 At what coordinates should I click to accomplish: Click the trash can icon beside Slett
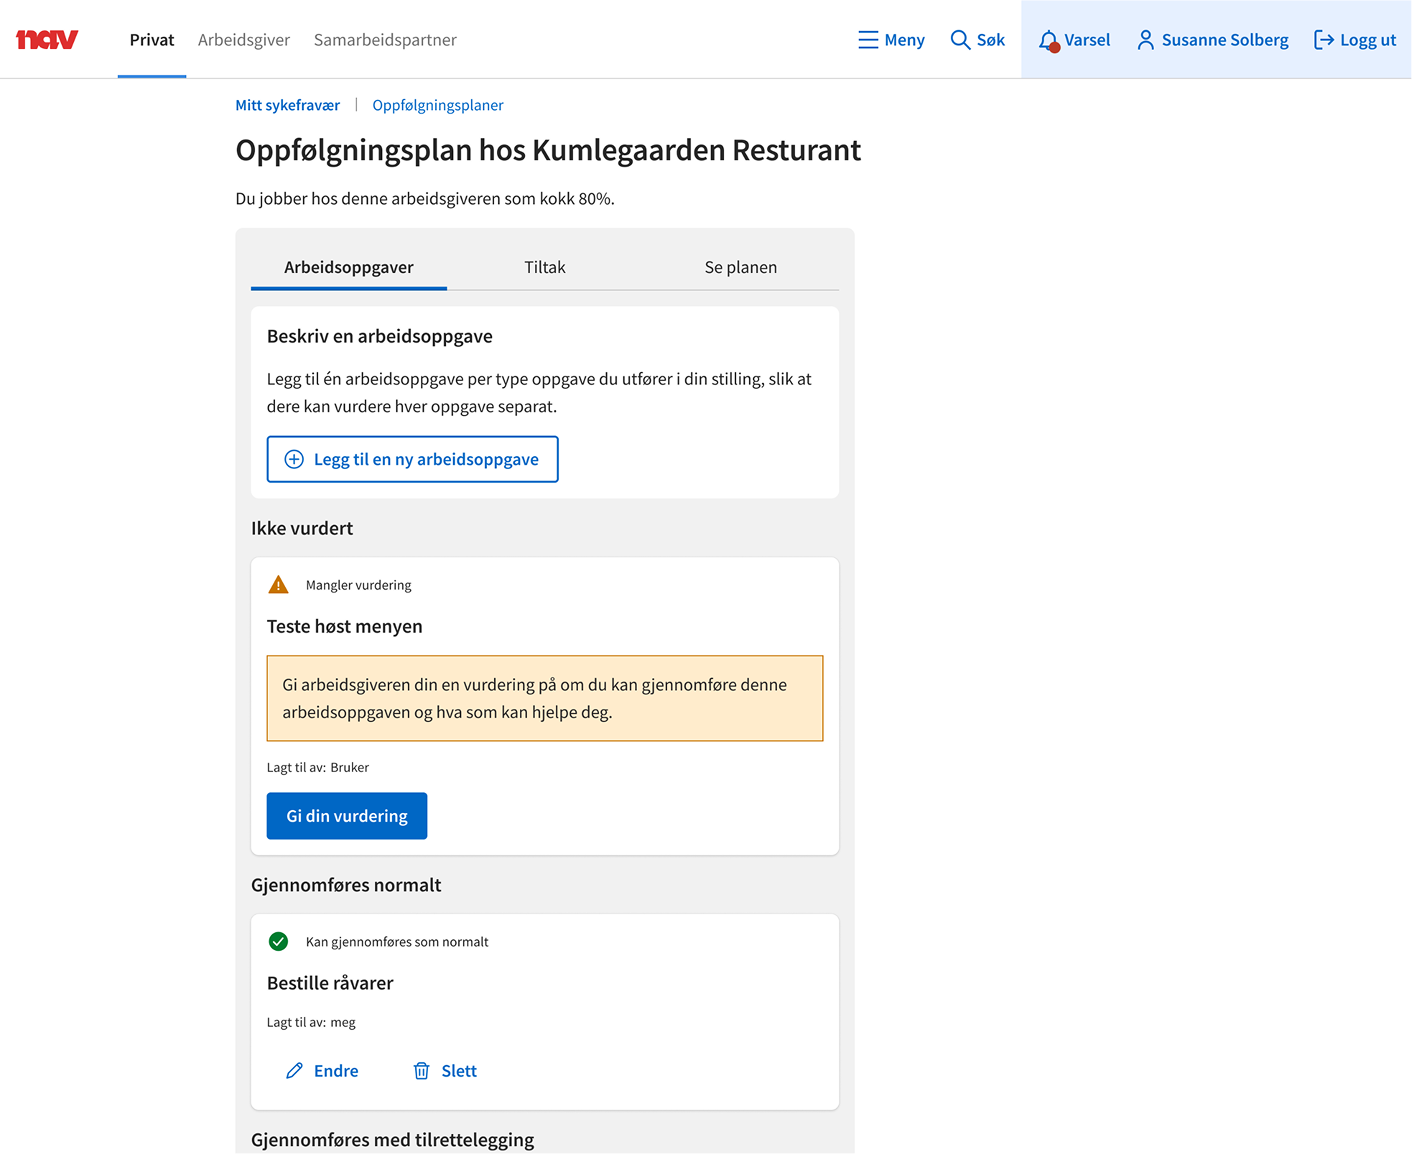[x=422, y=1071]
